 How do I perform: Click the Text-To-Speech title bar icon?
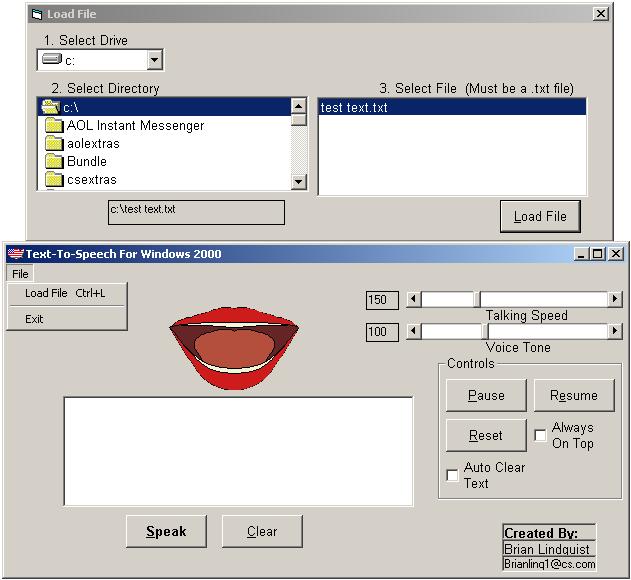(15, 254)
